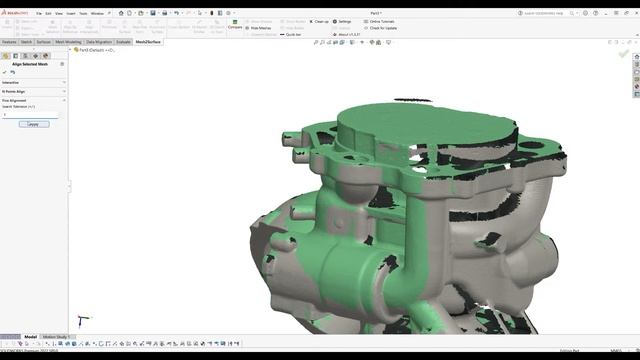Switch to the Data Migration tab
Screen dimensions: 640x360
click(x=99, y=42)
